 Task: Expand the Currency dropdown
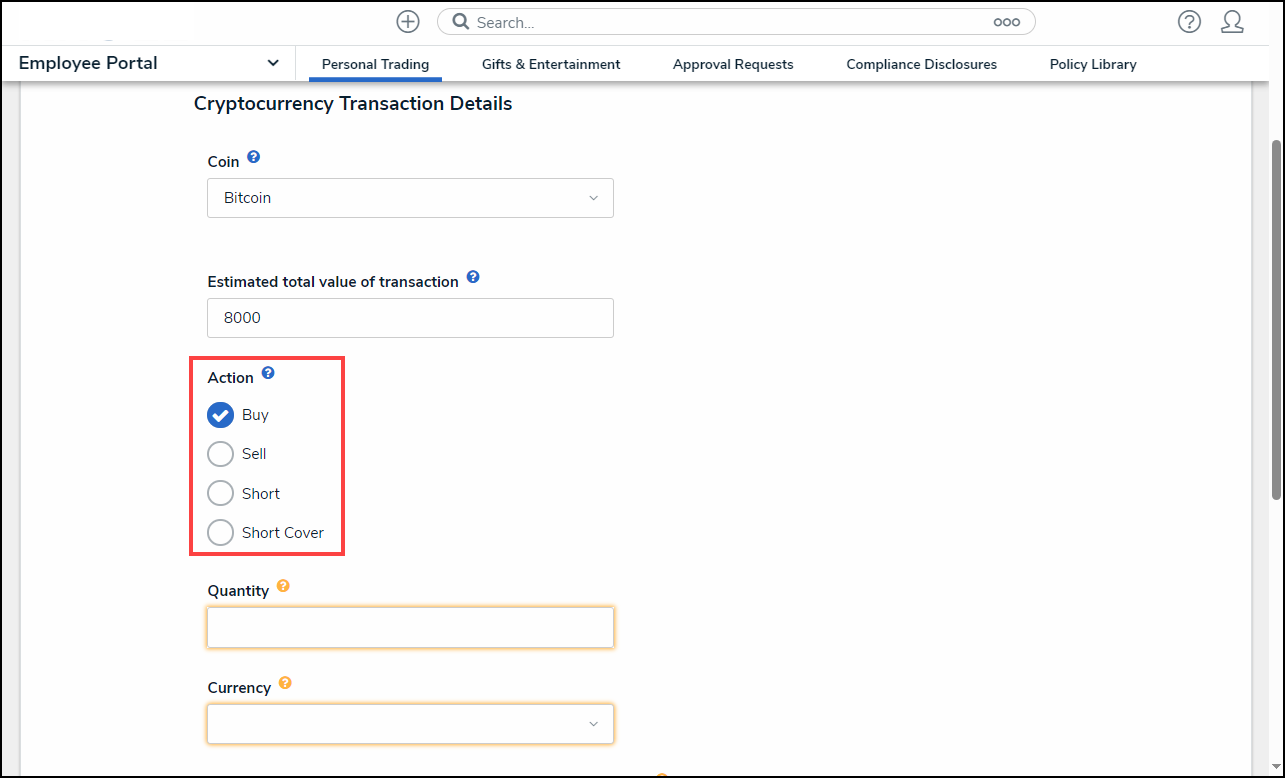(410, 724)
